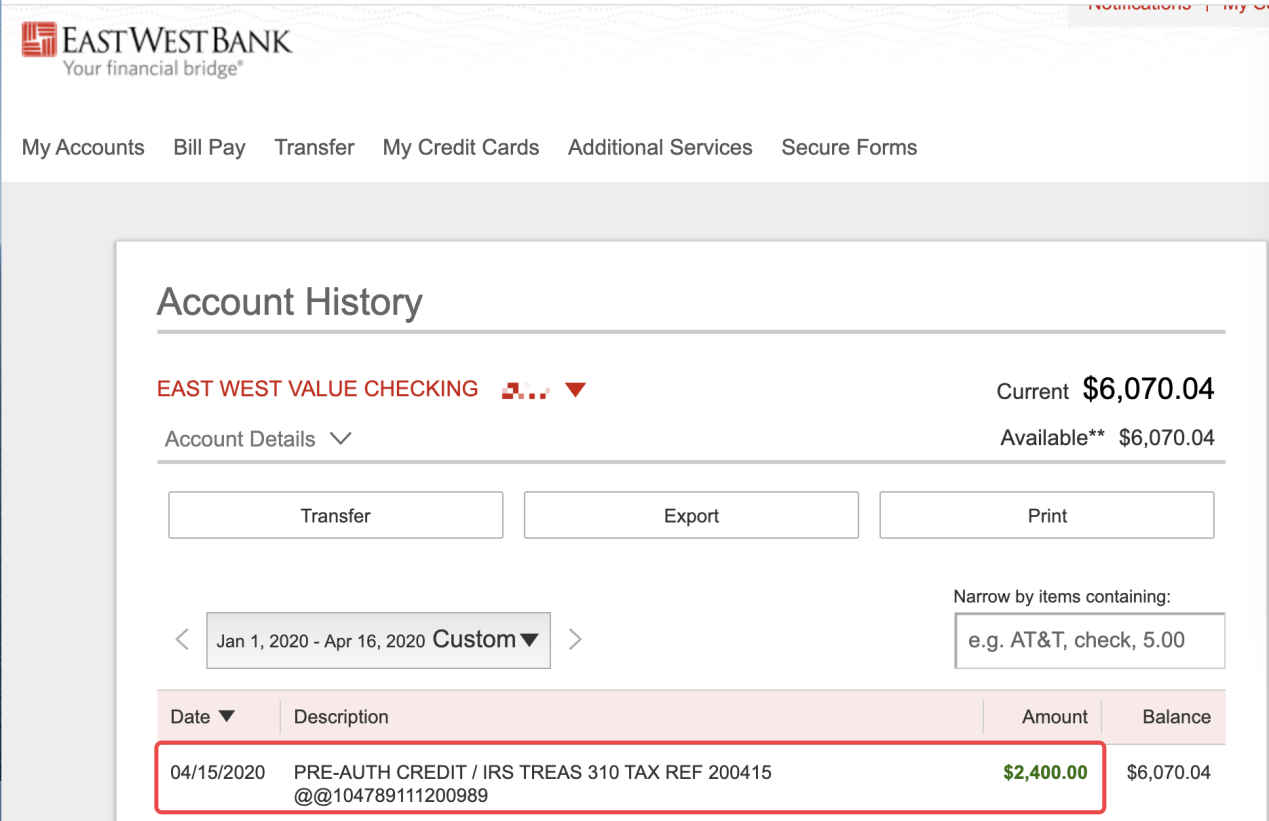Viewport: 1269px width, 821px height.
Task: Click the Transfer button under Account Details
Action: point(335,516)
